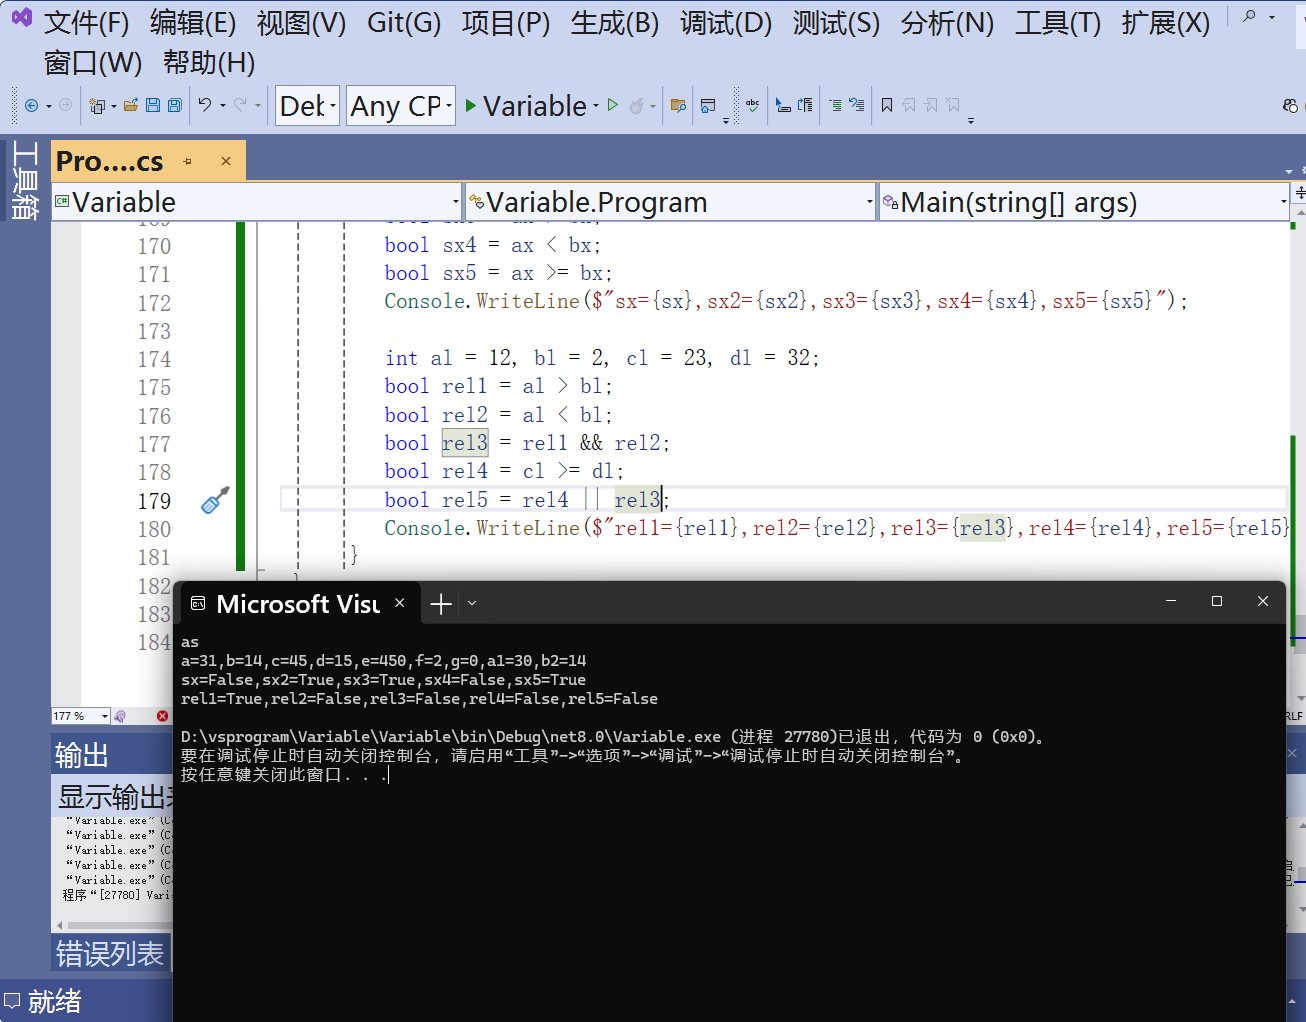Start without debugging via hollow play icon
The width and height of the screenshot is (1306, 1022).
[613, 105]
